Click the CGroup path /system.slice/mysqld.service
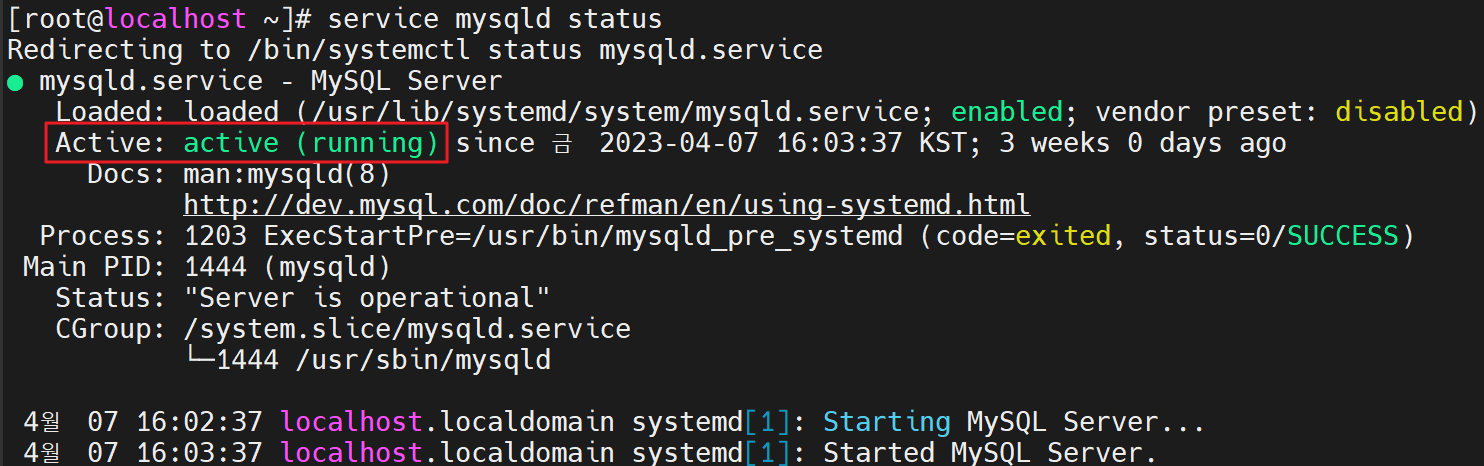 click(407, 329)
